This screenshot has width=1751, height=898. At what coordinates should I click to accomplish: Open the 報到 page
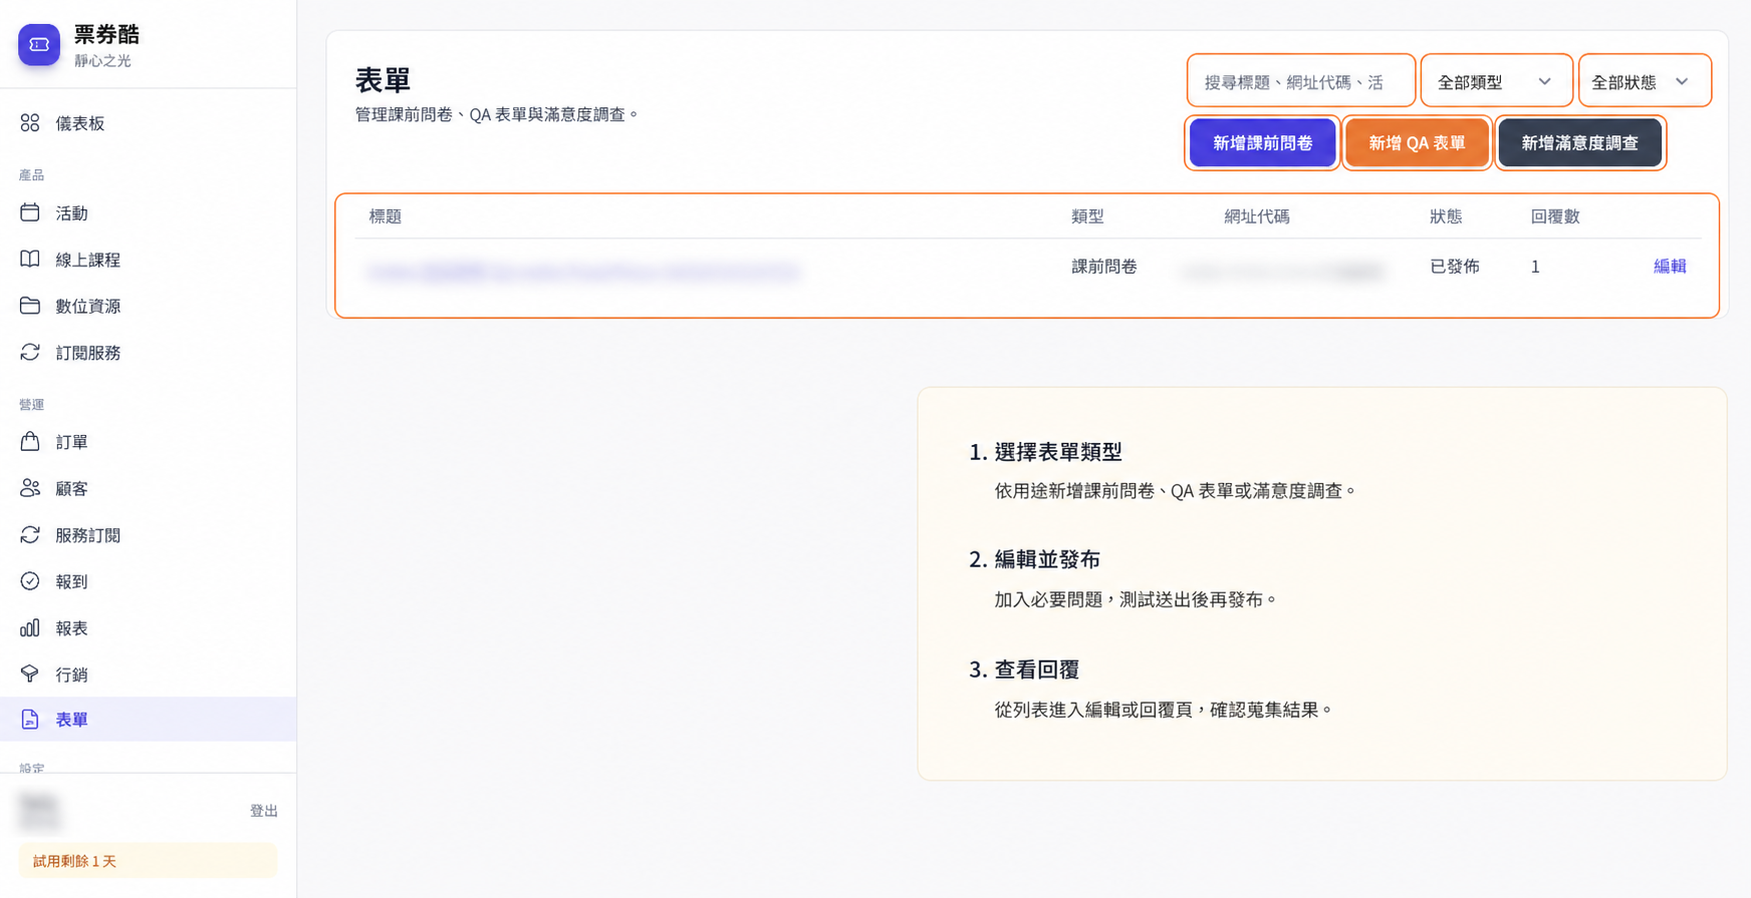tap(148, 581)
